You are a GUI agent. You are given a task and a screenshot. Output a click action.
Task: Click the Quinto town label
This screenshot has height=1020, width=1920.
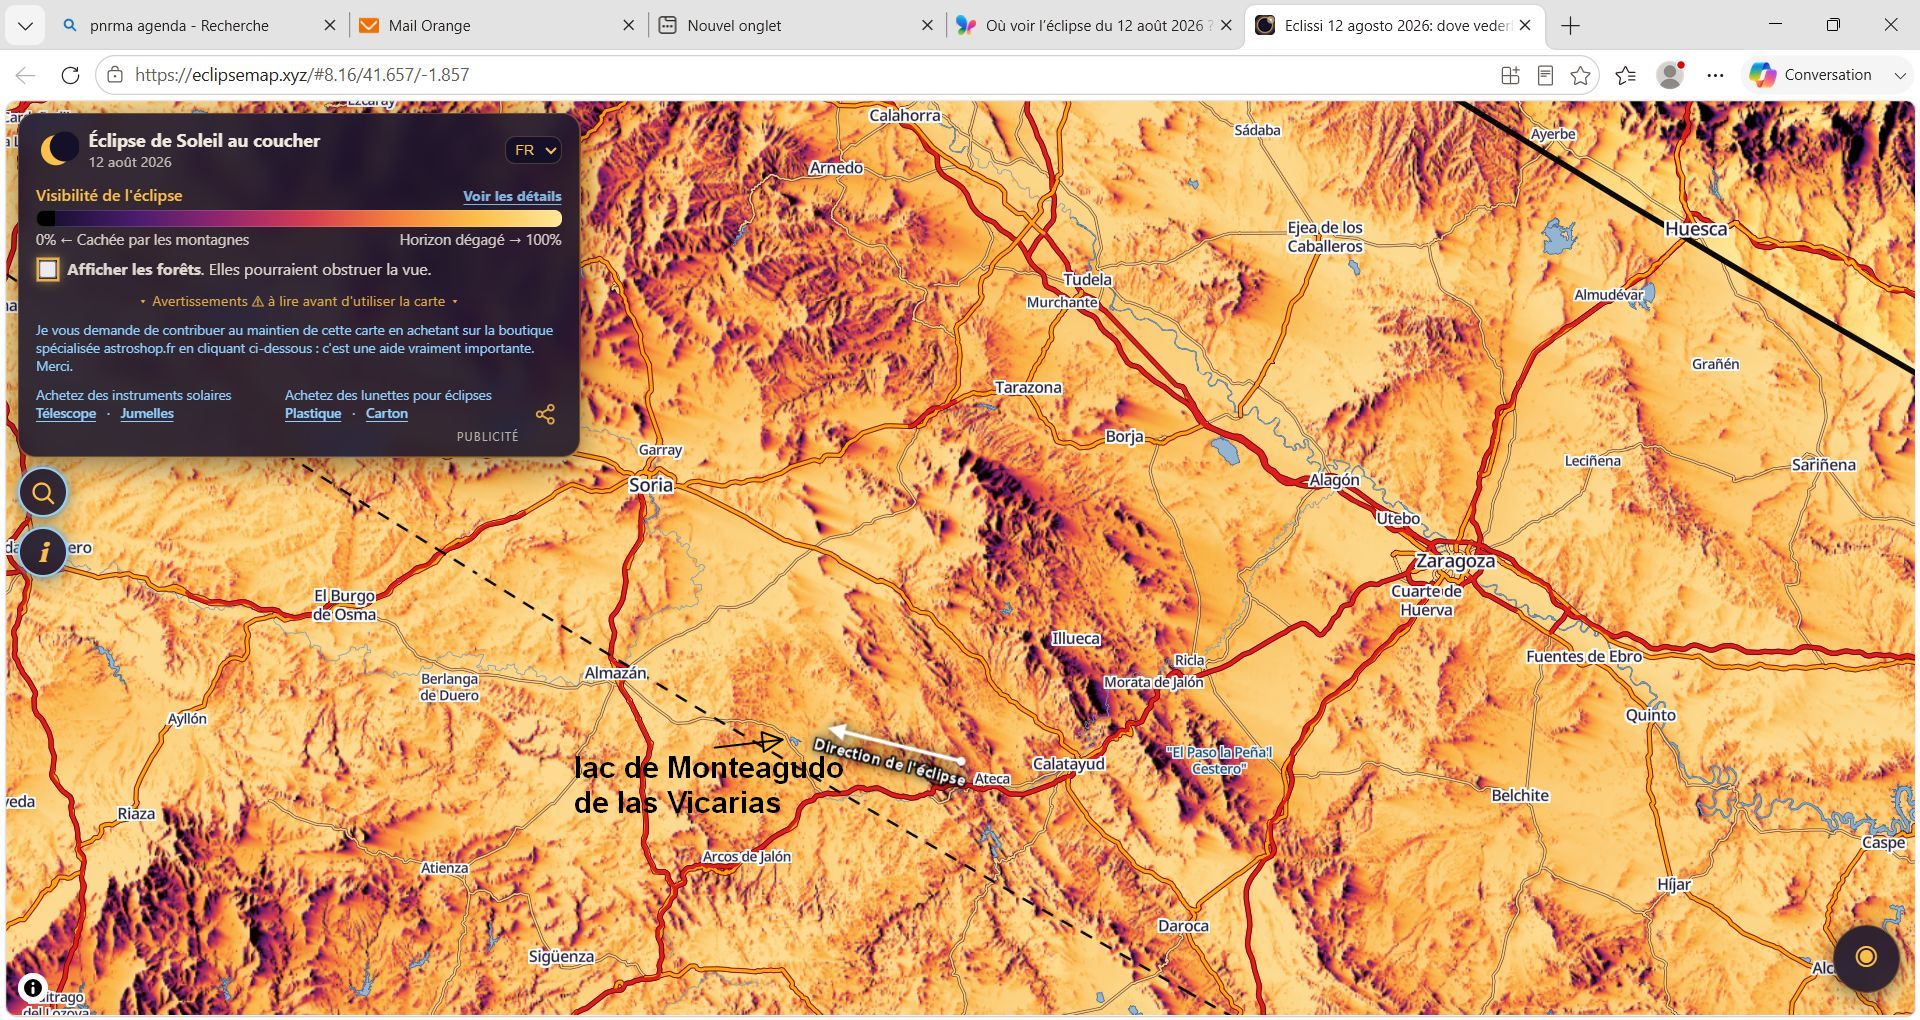[x=1650, y=716]
